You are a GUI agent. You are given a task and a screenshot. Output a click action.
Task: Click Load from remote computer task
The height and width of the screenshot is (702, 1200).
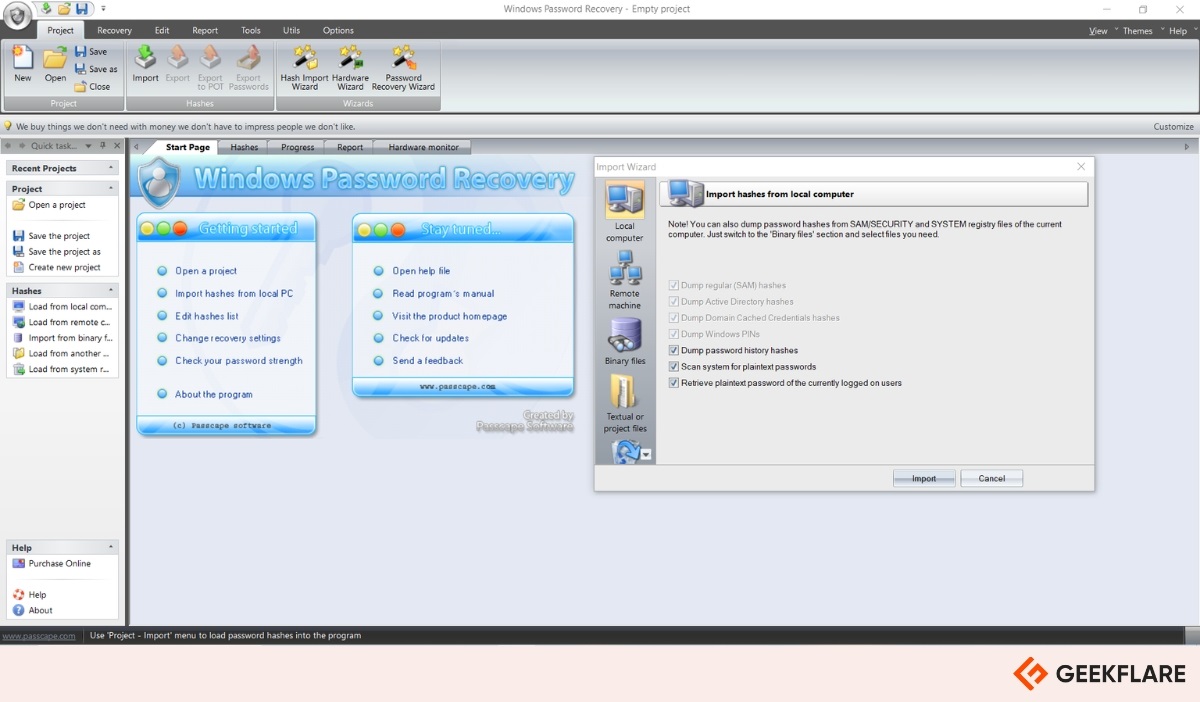tap(62, 322)
